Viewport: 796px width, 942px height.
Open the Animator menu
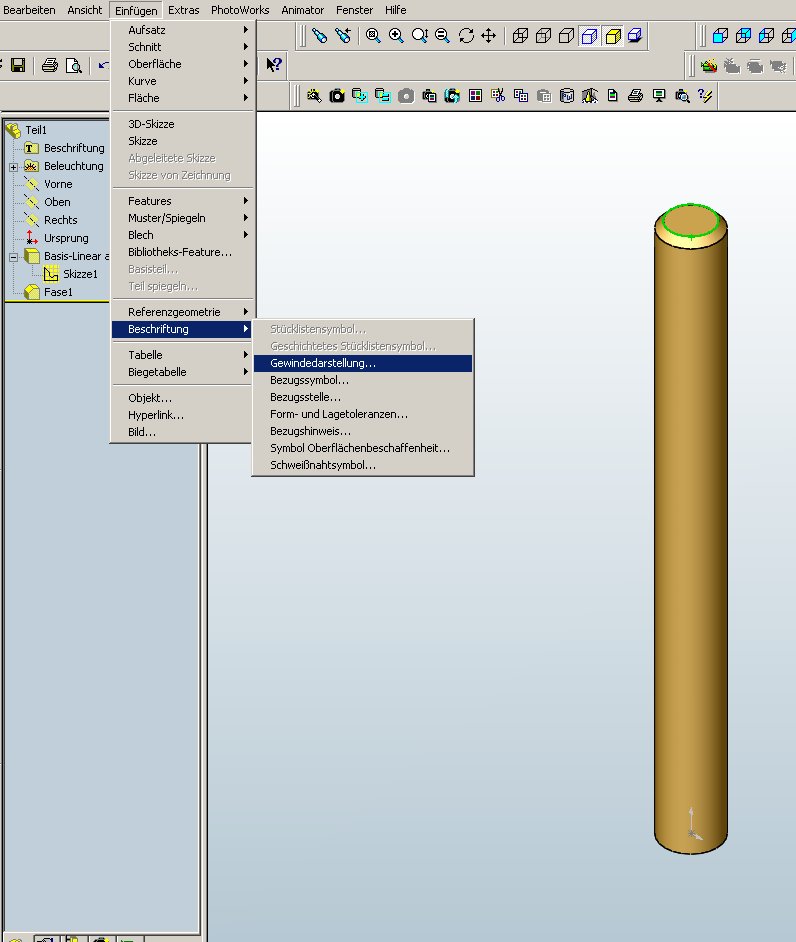pos(302,10)
